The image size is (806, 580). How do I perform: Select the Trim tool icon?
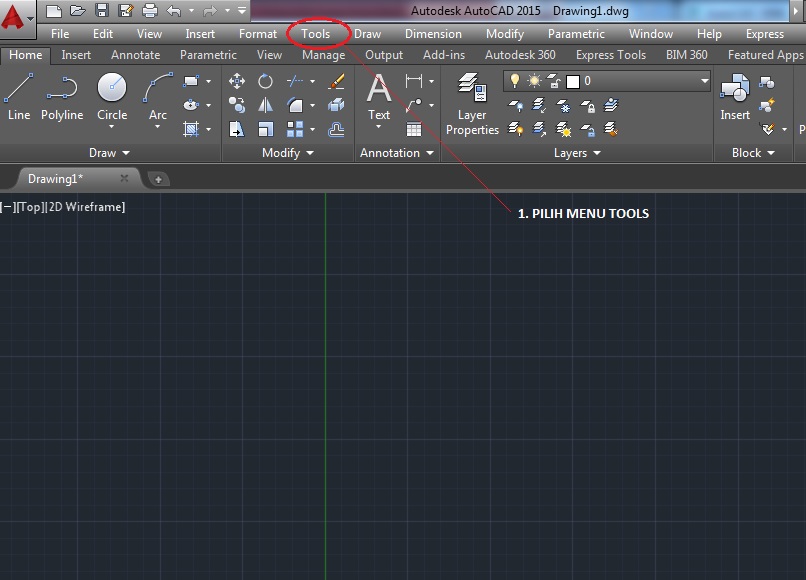(295, 81)
